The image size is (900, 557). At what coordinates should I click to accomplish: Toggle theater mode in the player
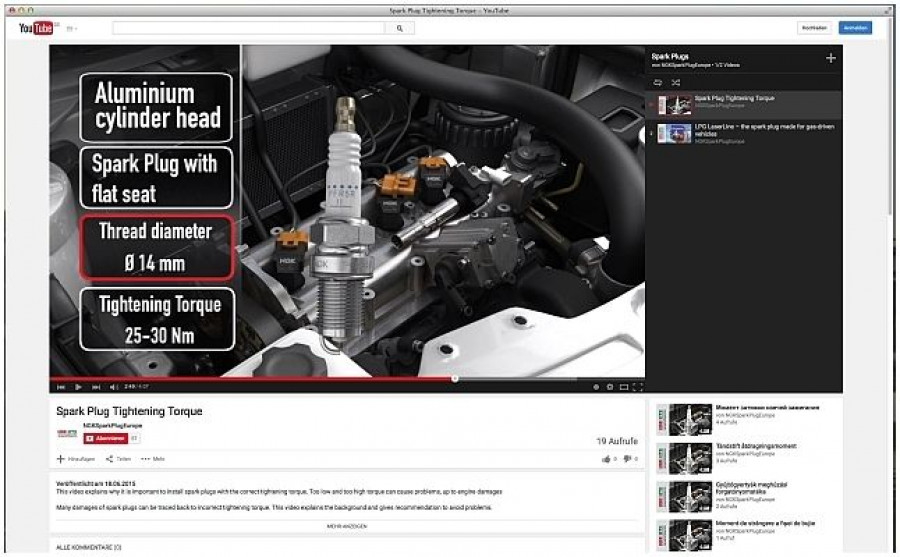click(x=623, y=387)
